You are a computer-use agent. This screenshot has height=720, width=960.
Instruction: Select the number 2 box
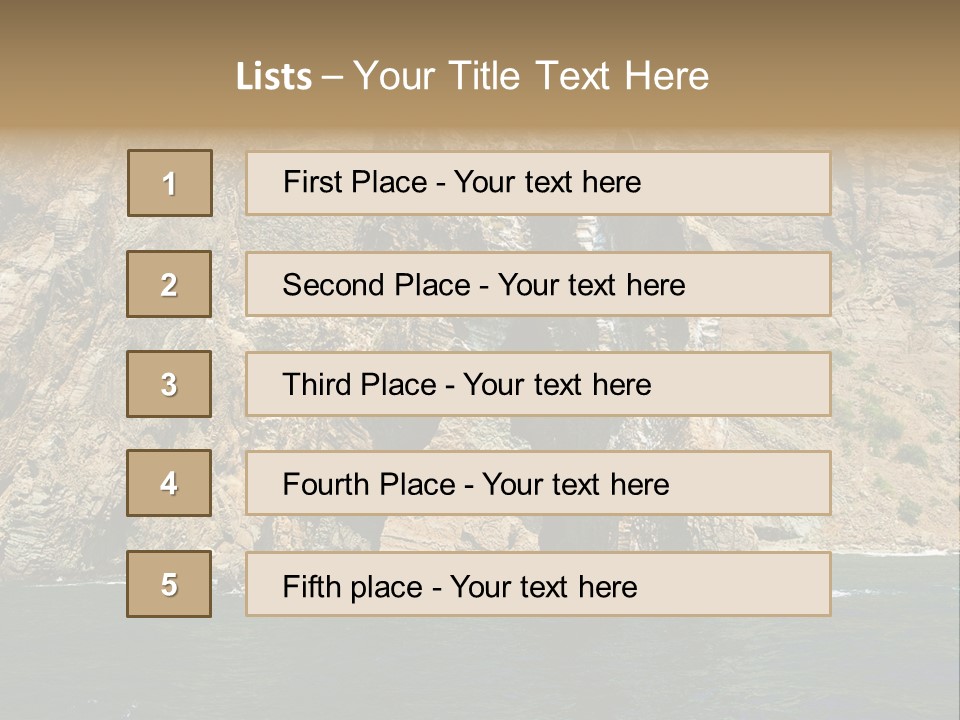tap(170, 285)
